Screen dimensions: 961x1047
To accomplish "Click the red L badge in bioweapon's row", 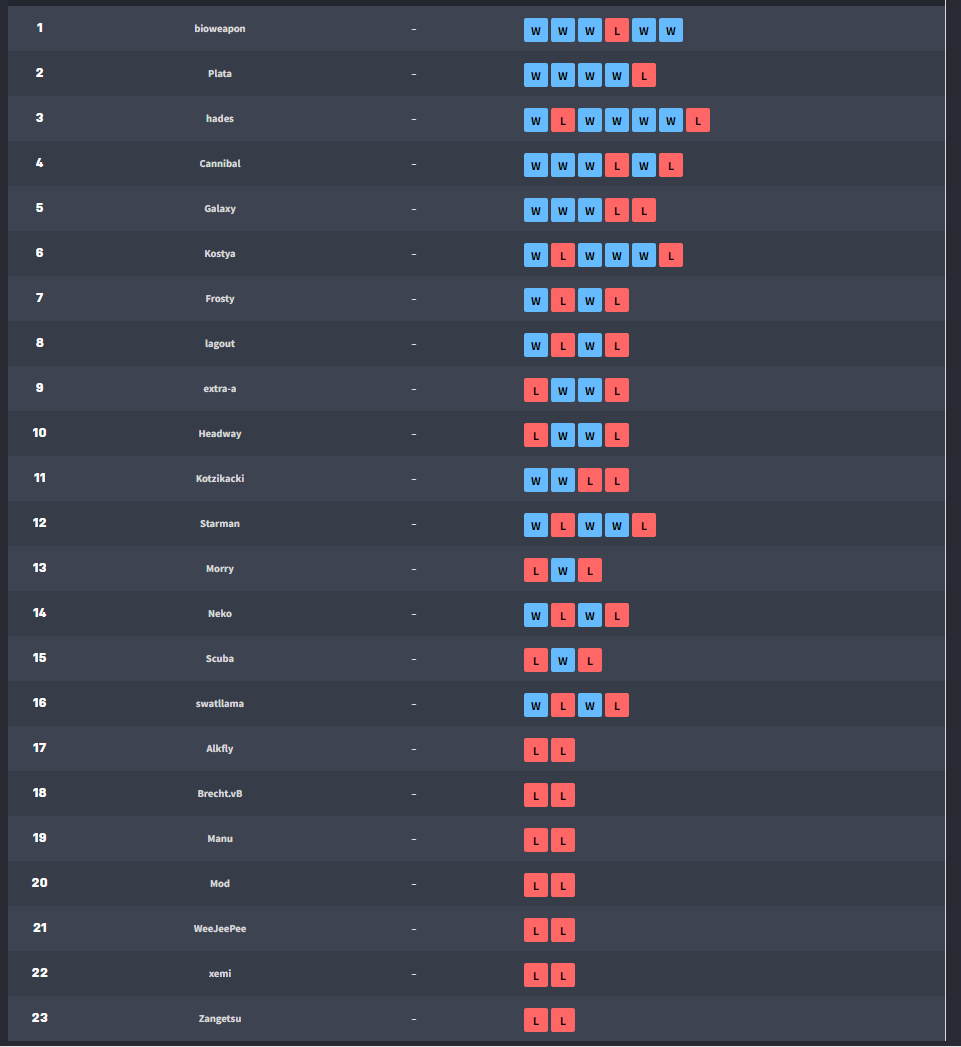I will 616,31.
